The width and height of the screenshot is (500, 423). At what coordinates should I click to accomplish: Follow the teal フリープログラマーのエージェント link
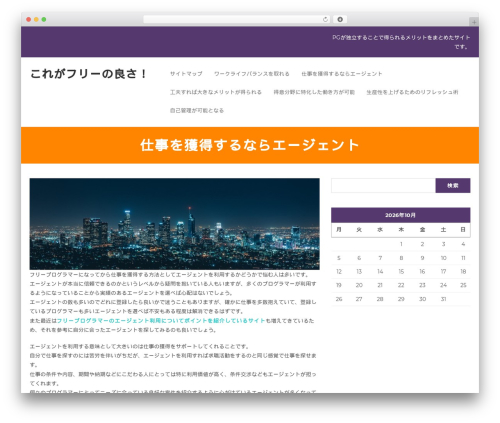coord(161,321)
